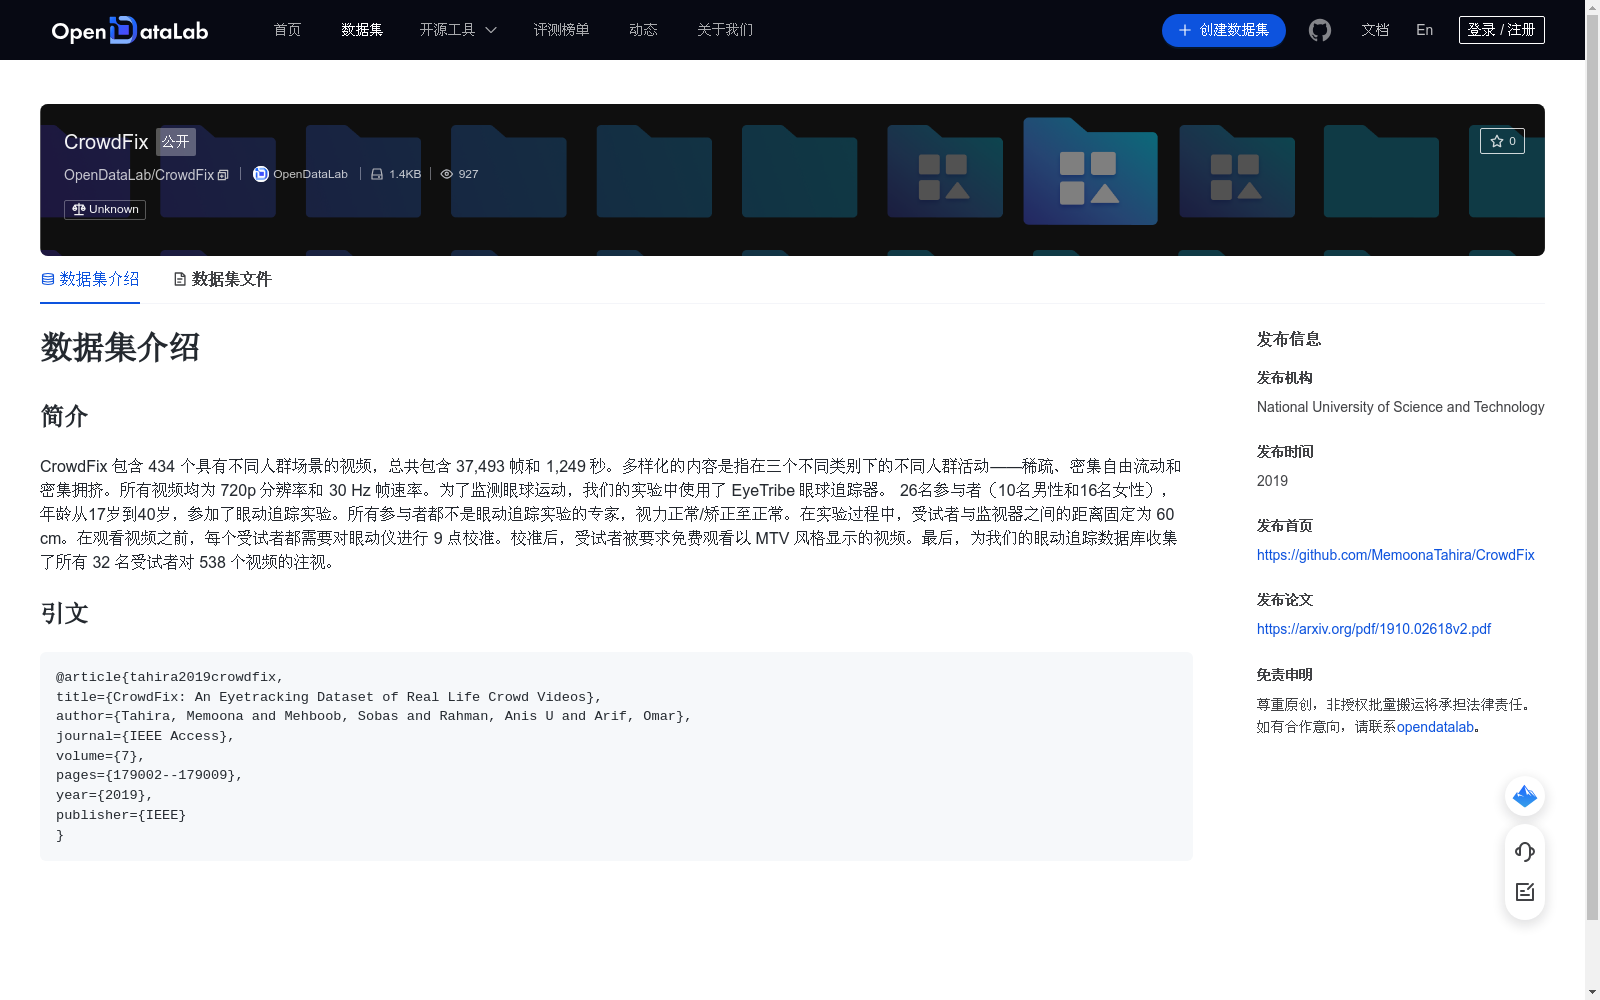This screenshot has height=1000, width=1600.
Task: Open 动态 in the navigation
Action: click(643, 30)
